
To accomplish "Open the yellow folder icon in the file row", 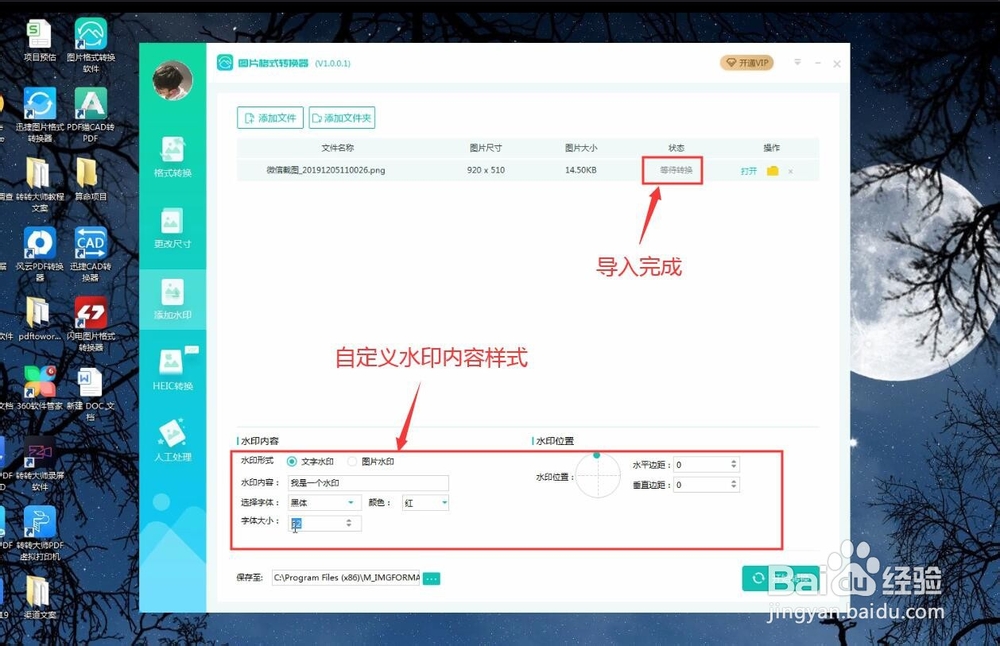I will [x=772, y=170].
